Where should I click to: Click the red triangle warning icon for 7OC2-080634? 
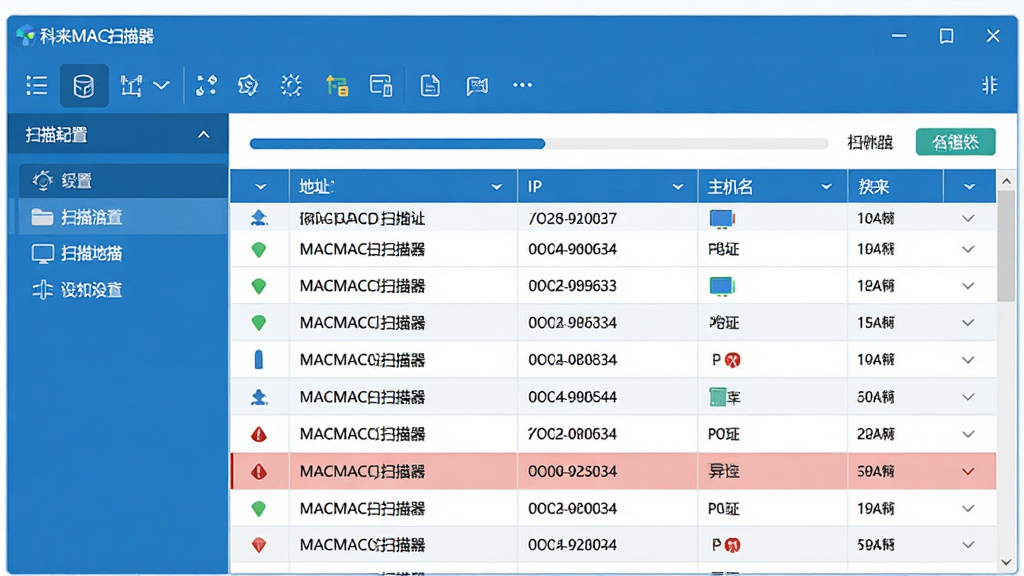[259, 434]
